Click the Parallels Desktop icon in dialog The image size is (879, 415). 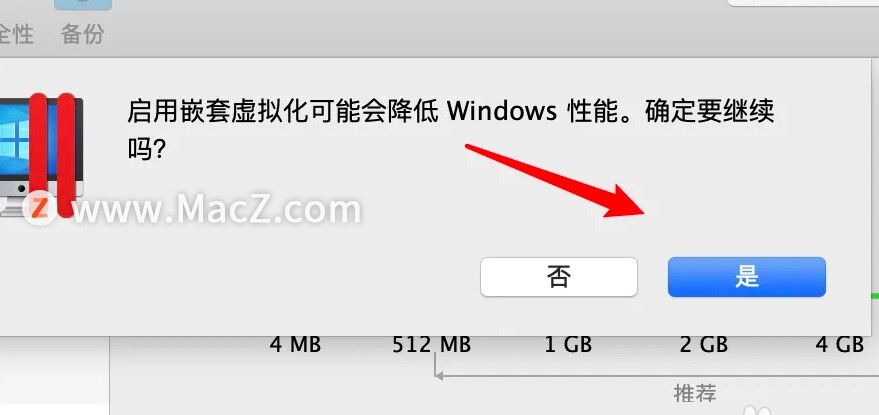(41, 155)
